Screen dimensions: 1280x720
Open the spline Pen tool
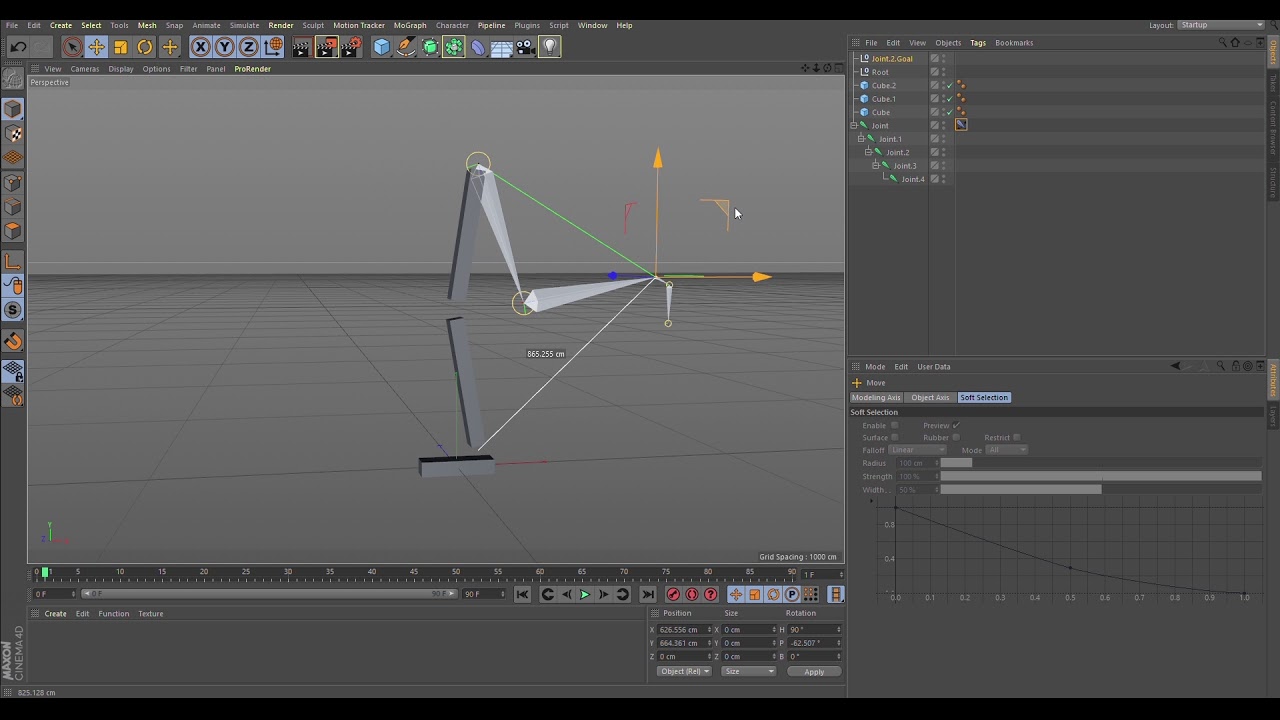(405, 47)
